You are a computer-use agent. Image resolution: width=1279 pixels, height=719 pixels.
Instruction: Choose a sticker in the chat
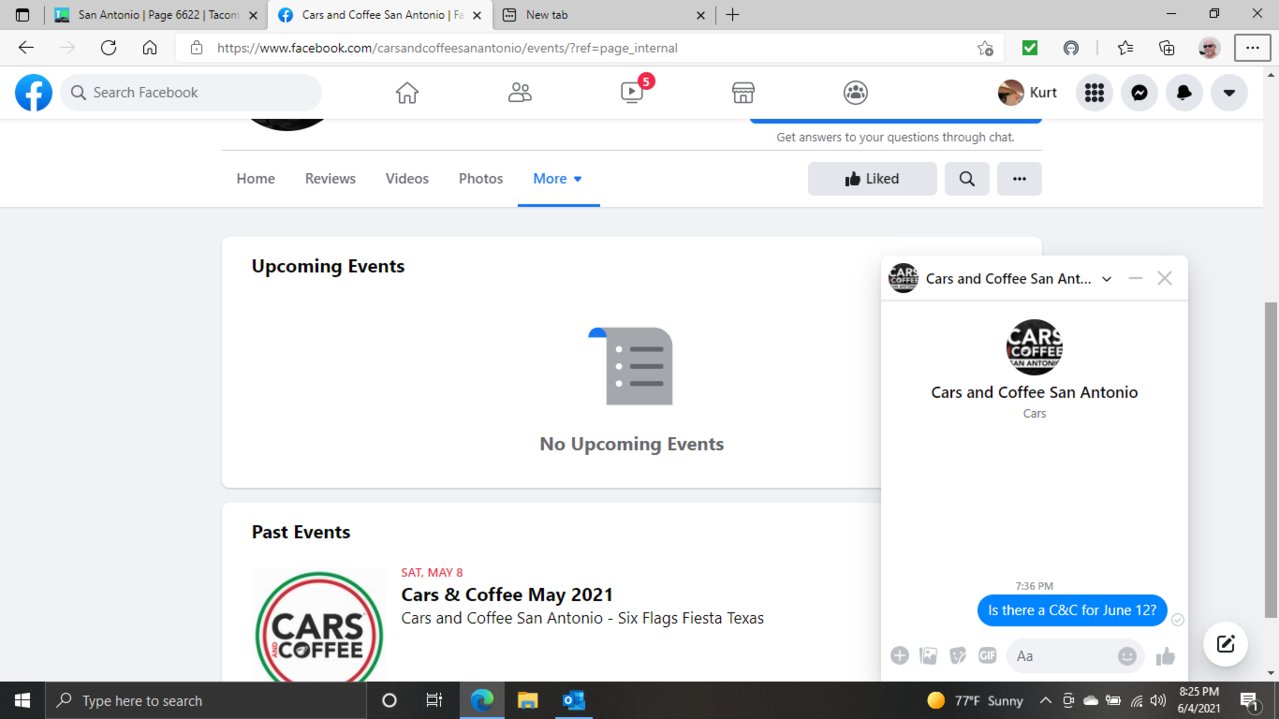tap(958, 656)
